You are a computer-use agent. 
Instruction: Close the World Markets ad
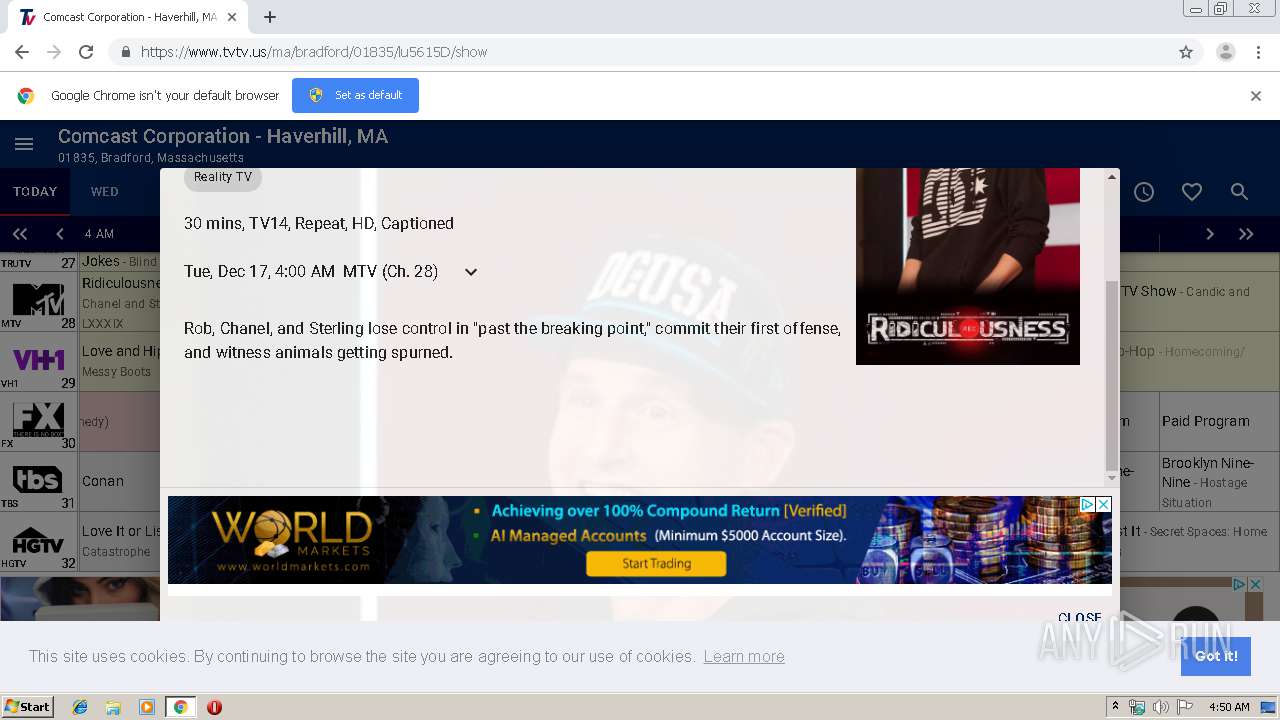click(1103, 505)
